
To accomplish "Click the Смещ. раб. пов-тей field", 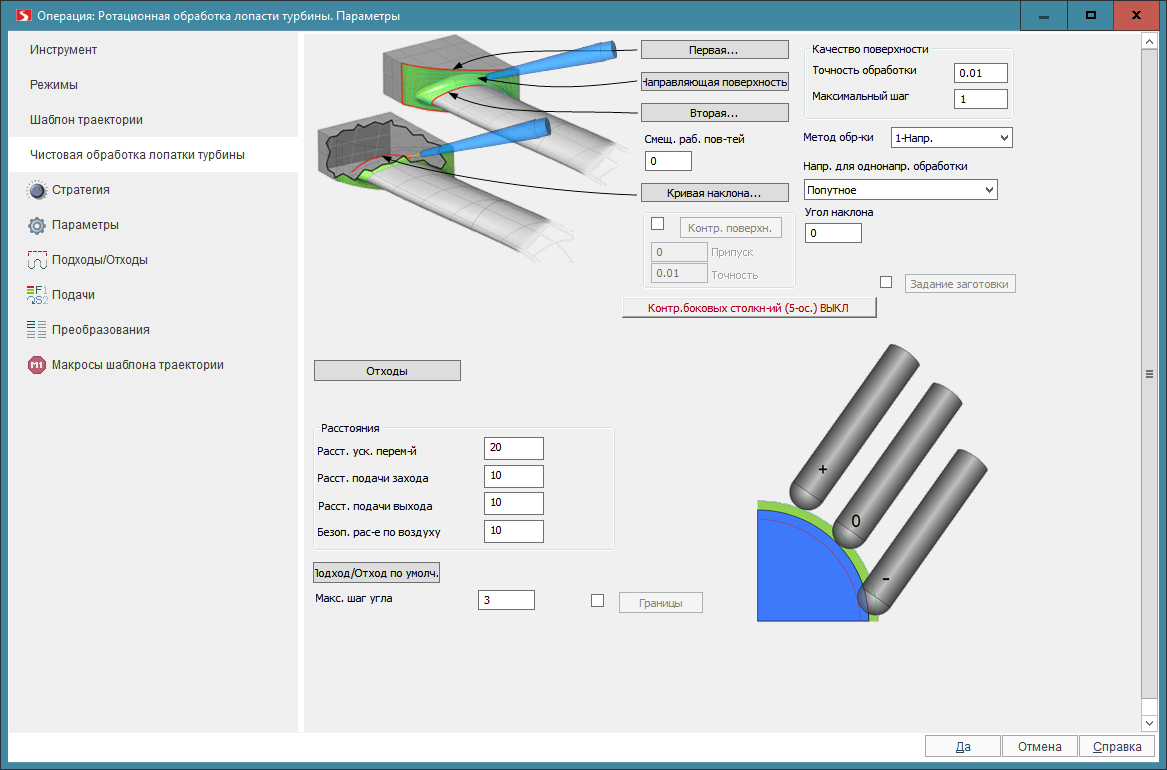I will pyautogui.click(x=668, y=161).
